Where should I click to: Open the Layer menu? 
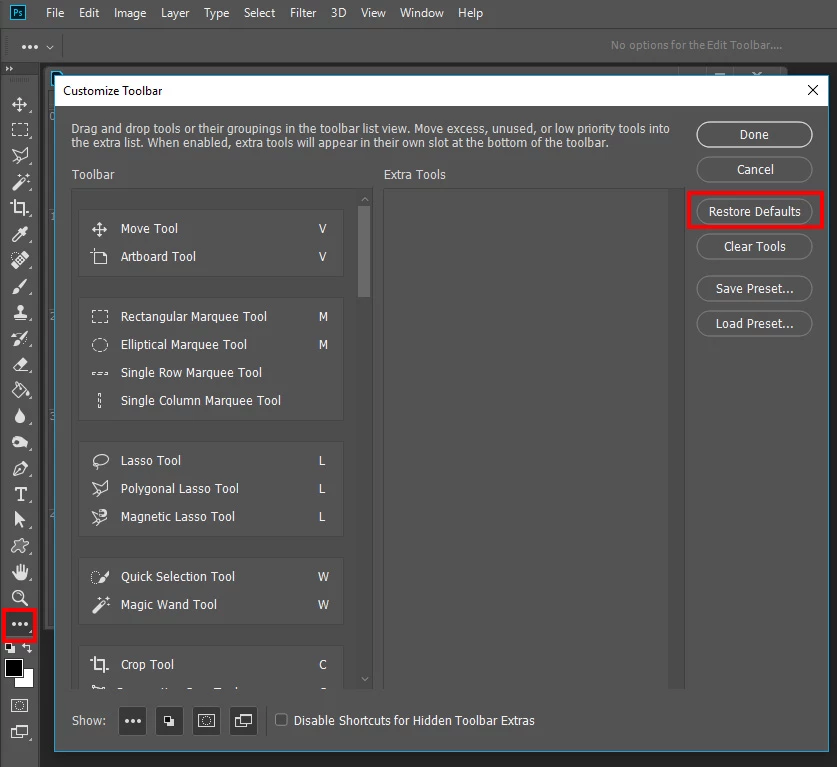point(175,13)
